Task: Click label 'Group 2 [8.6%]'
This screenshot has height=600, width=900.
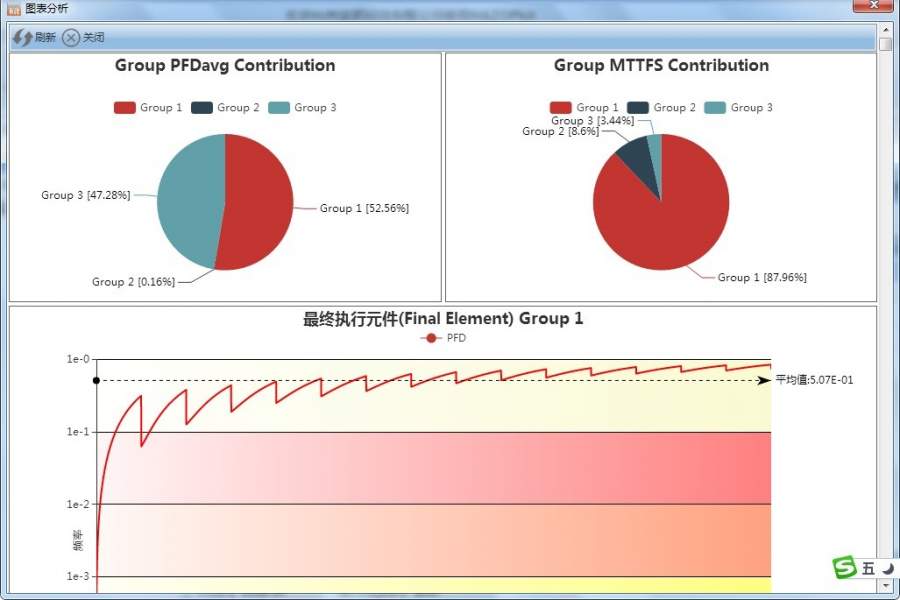Action: point(560,131)
